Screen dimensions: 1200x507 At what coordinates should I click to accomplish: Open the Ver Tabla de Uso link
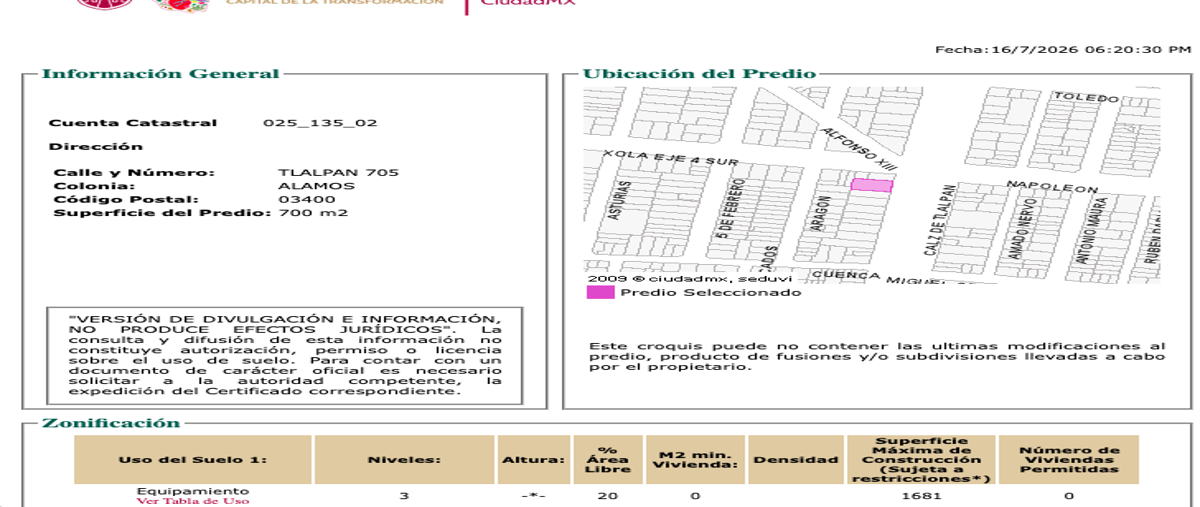coord(193,501)
